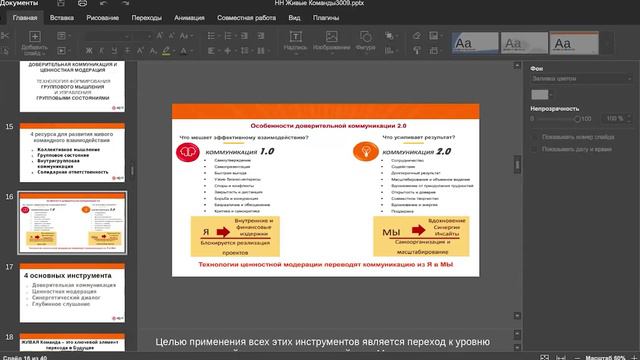This screenshot has height=360, width=640.
Task: Click the bulleted list icon
Action: point(211,36)
